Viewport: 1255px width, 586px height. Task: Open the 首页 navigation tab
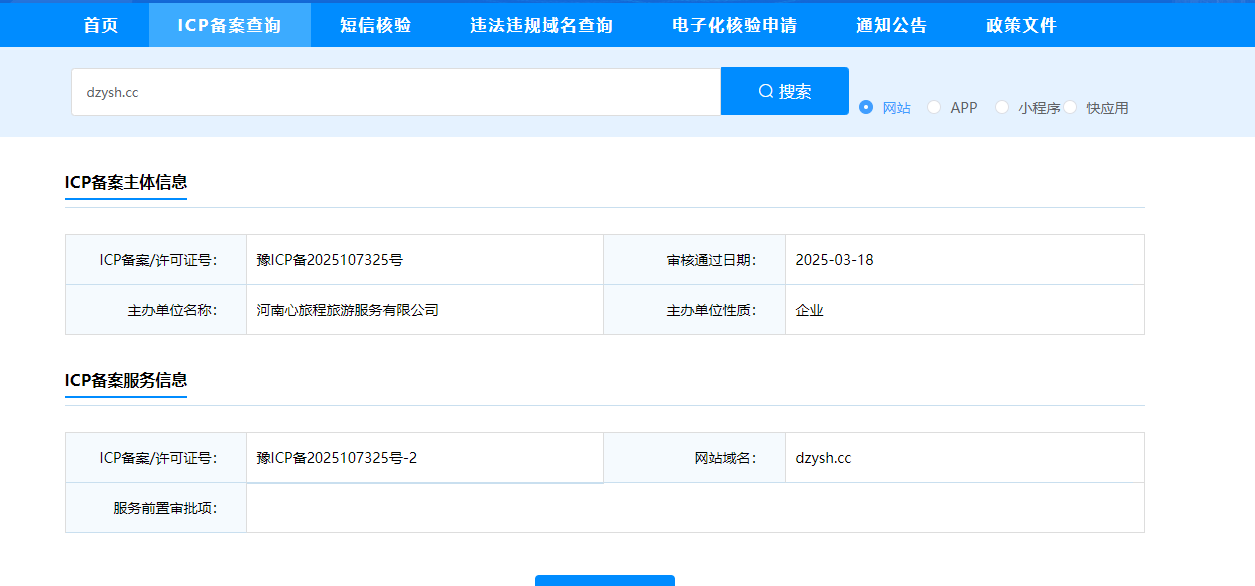click(x=101, y=25)
